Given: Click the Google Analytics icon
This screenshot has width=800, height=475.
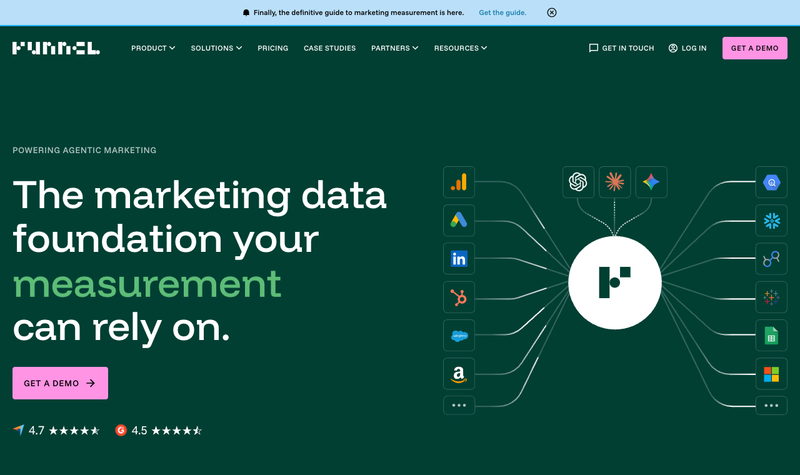Looking at the screenshot, I should pyautogui.click(x=459, y=182).
